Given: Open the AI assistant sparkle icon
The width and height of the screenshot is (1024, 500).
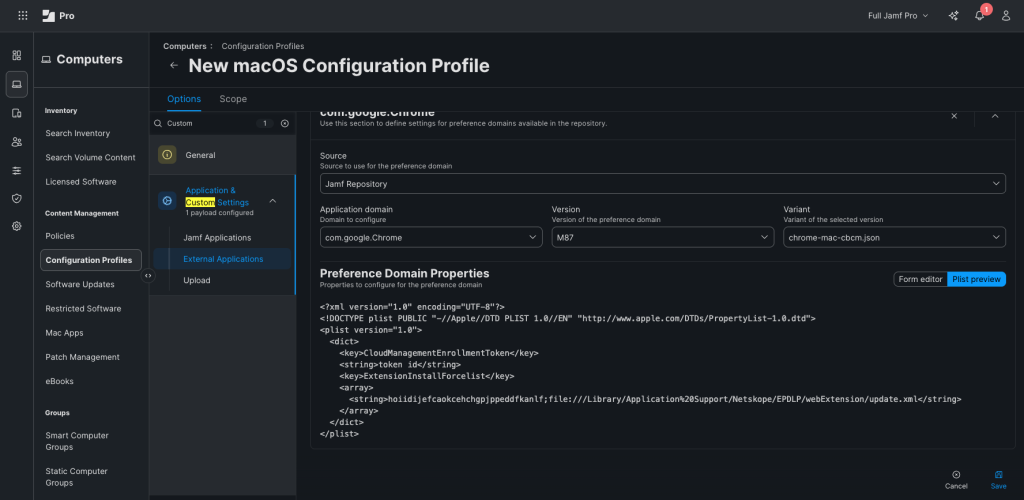Looking at the screenshot, I should (x=953, y=16).
